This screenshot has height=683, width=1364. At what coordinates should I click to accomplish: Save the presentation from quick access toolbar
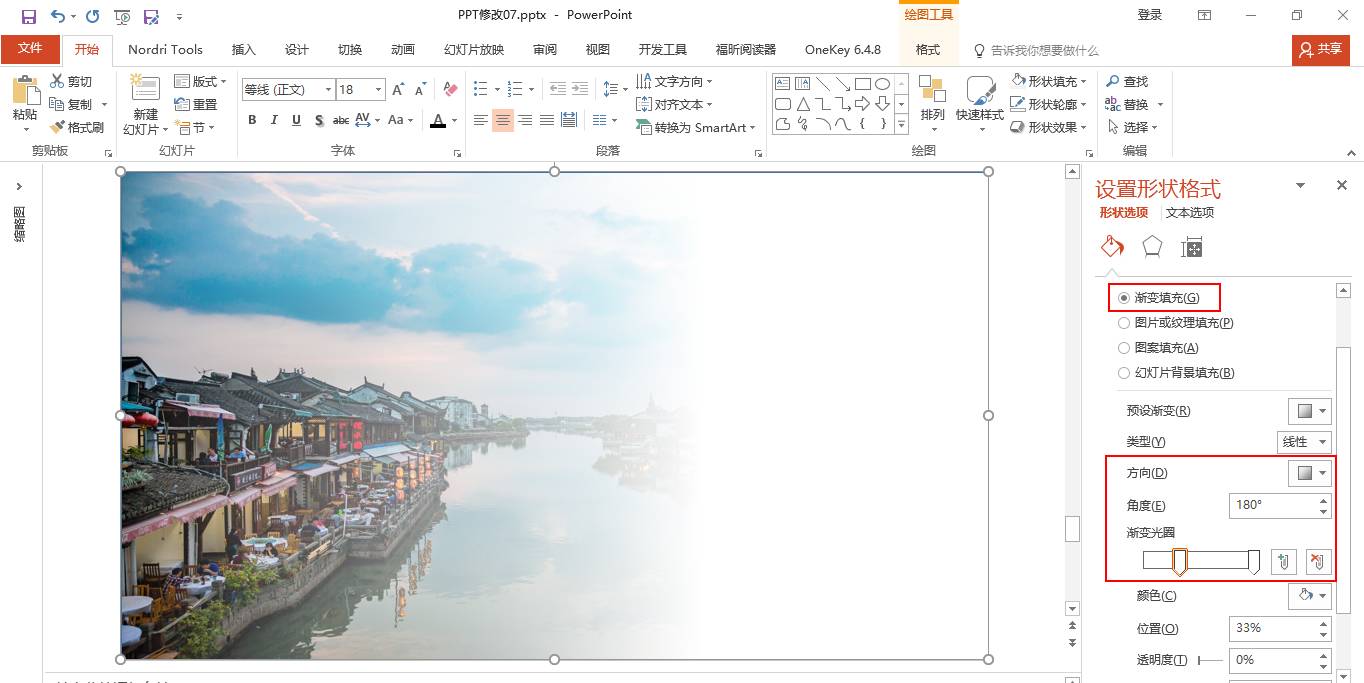[x=28, y=16]
